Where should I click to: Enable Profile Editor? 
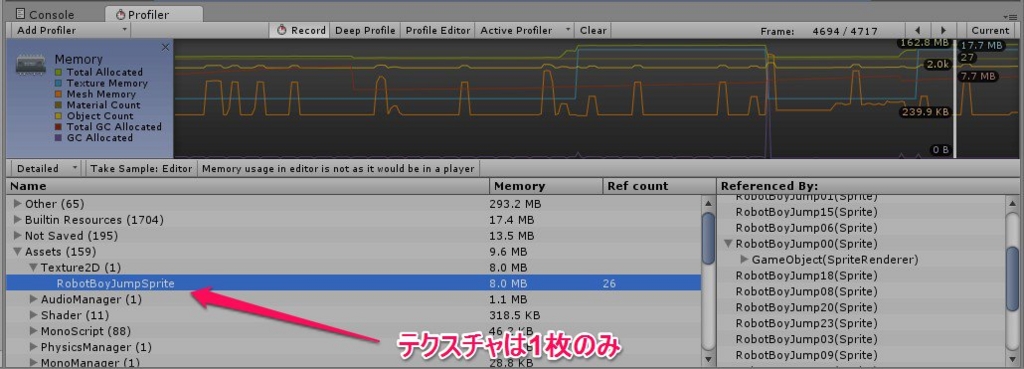click(x=438, y=30)
